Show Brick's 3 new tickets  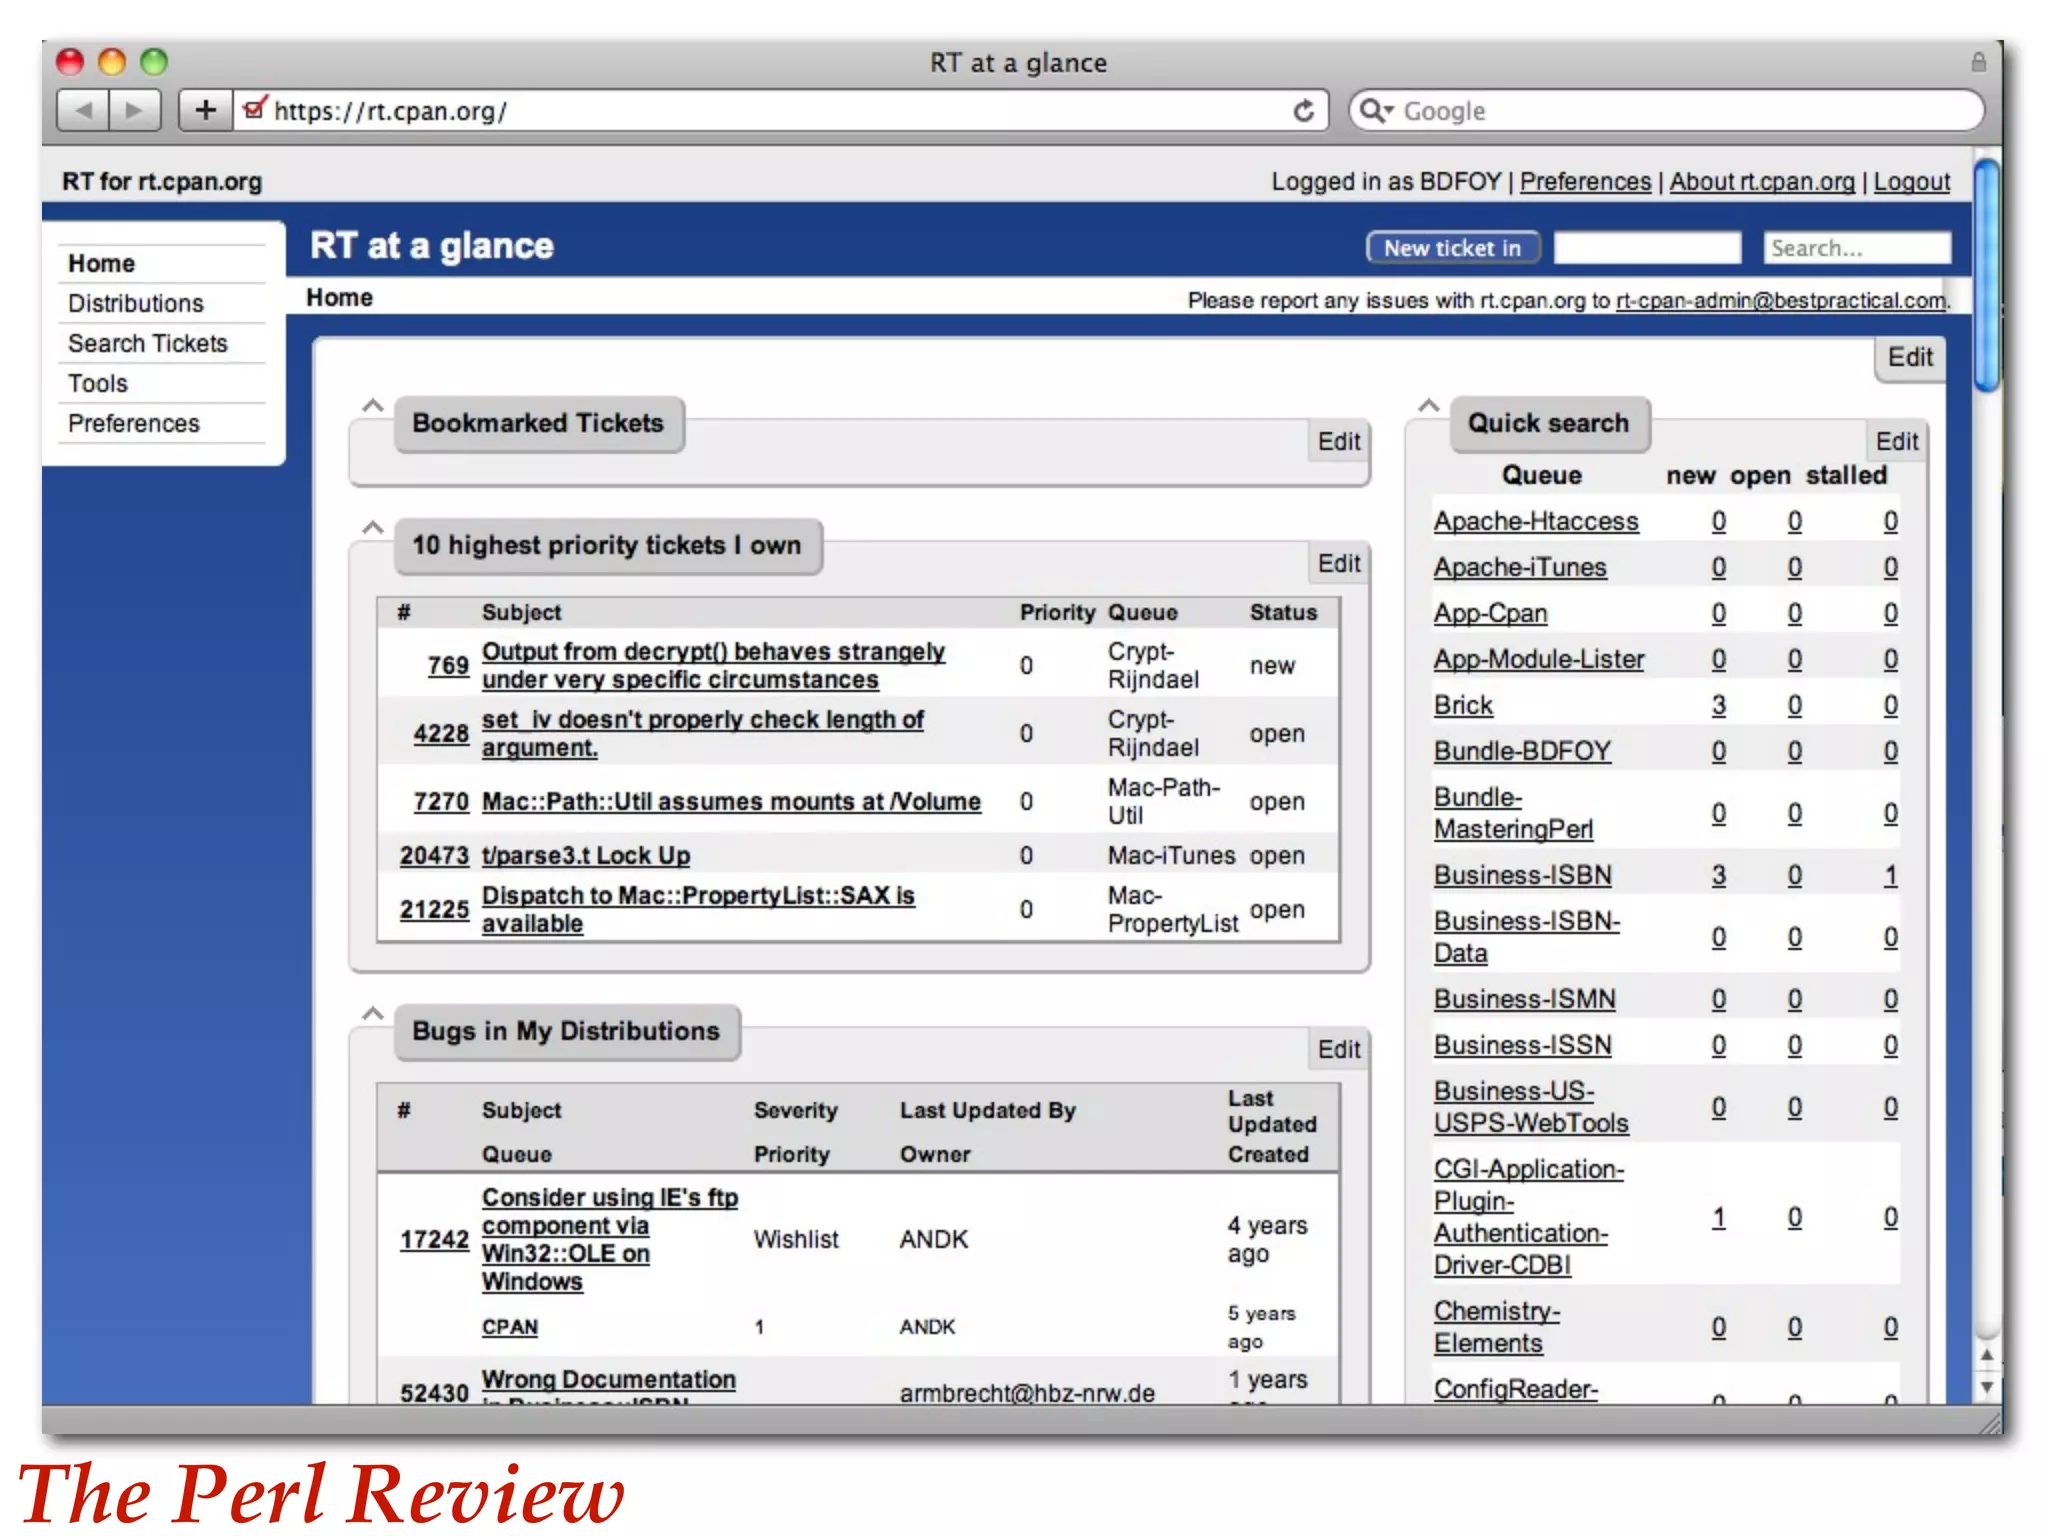pos(1718,705)
